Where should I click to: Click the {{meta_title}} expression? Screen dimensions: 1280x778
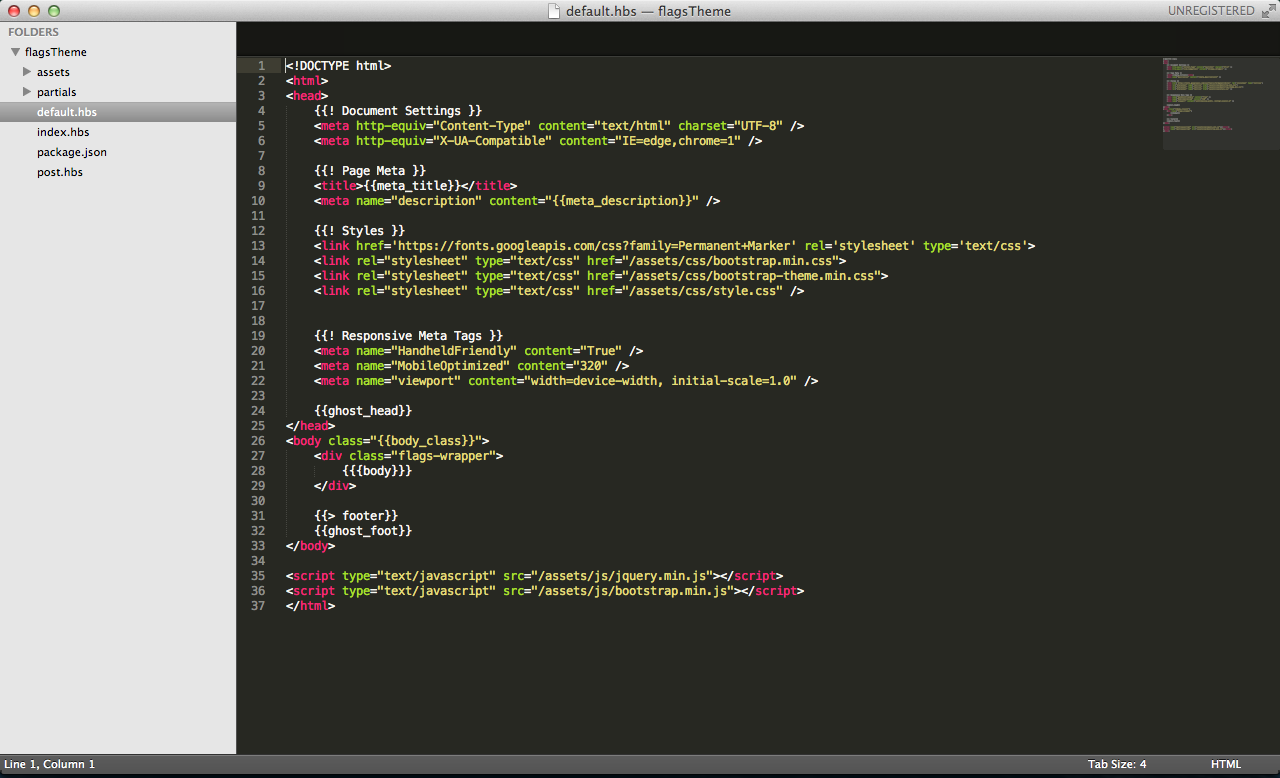click(x=412, y=186)
